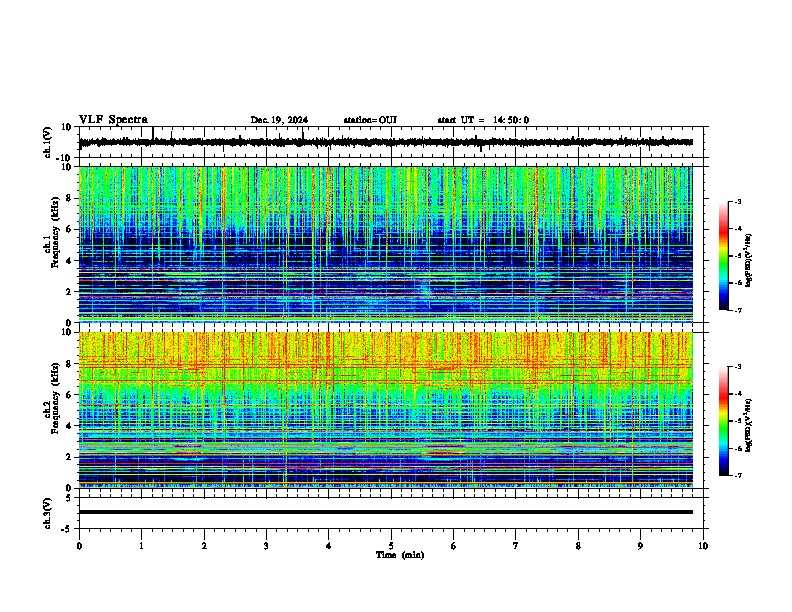Image resolution: width=792 pixels, height=612 pixels.
Task: Click the ch.1 spectrogram color scale bar
Action: (724, 256)
